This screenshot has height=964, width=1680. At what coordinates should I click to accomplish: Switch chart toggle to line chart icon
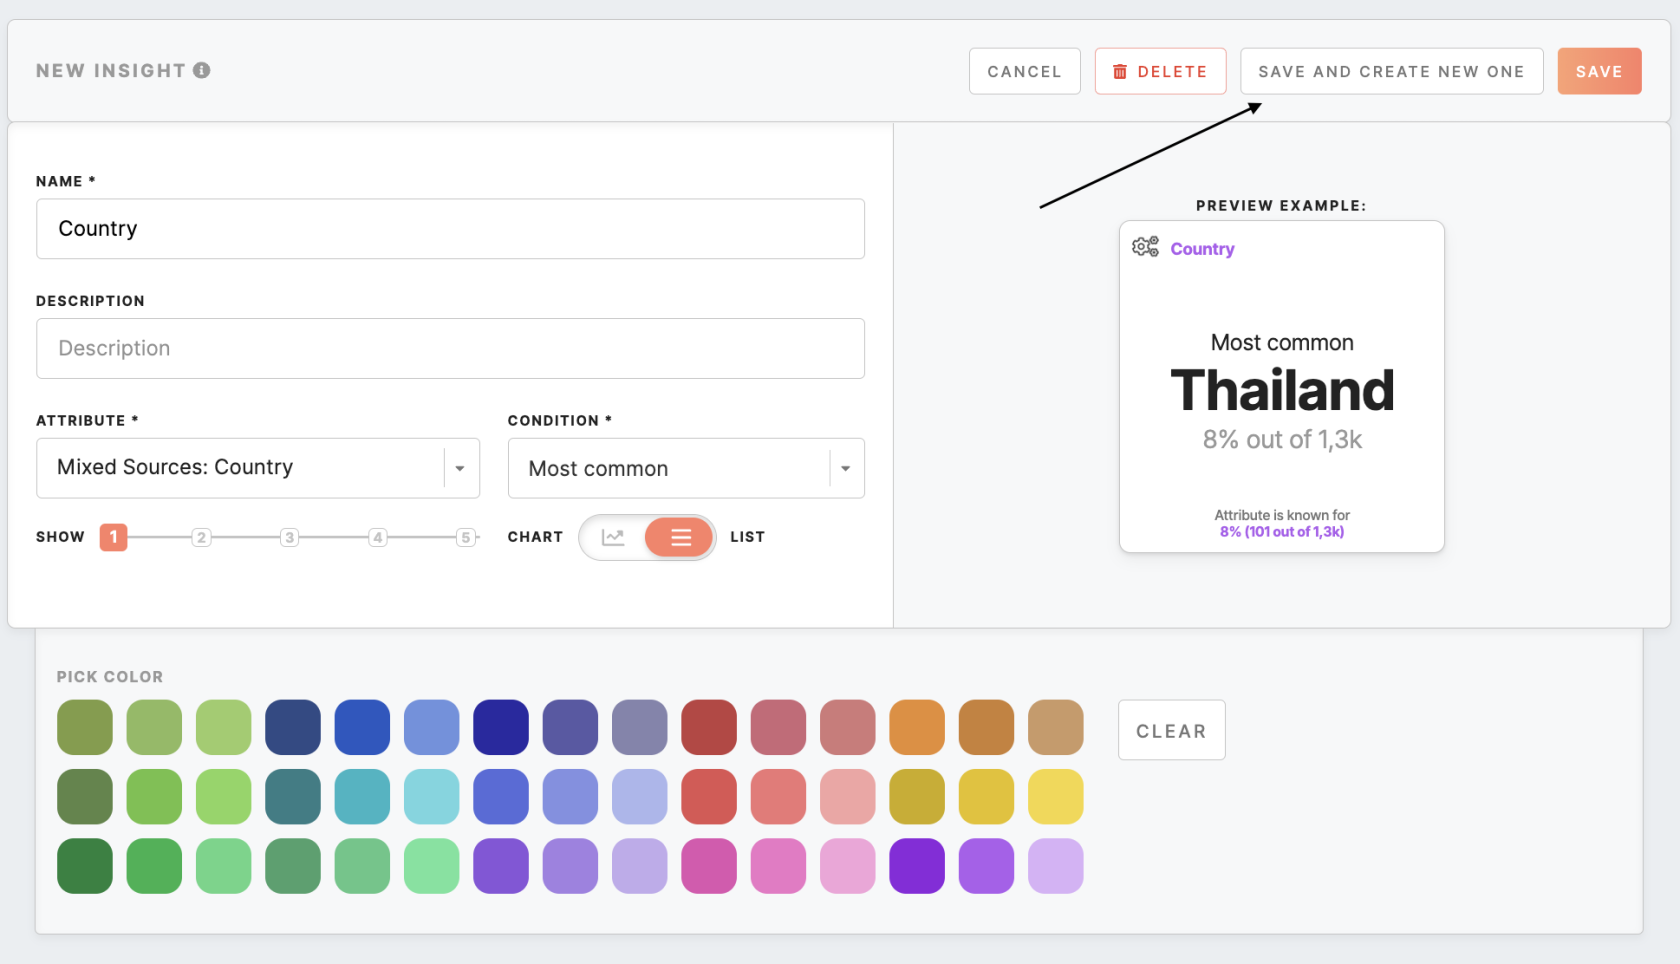tap(613, 538)
